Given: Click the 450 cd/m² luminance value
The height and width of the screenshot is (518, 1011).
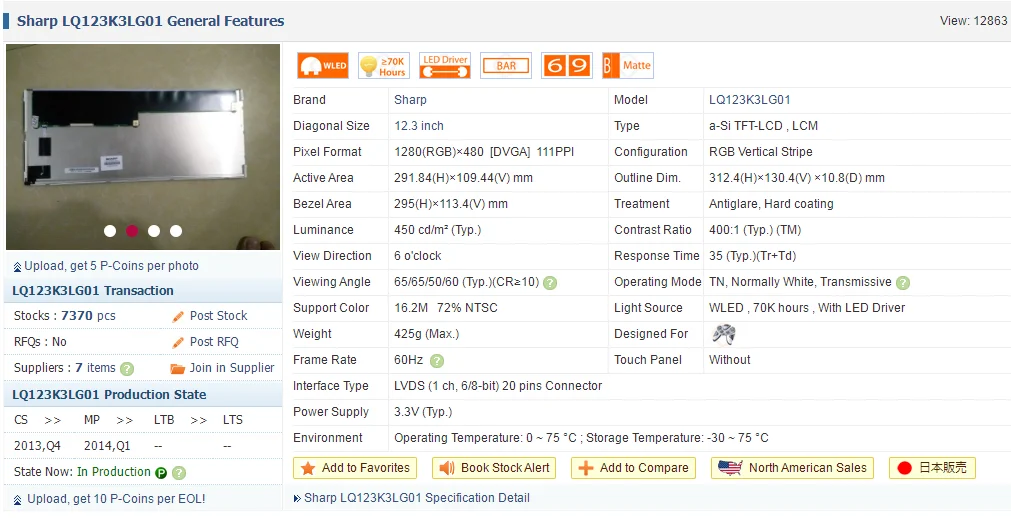Looking at the screenshot, I should pyautogui.click(x=438, y=230).
